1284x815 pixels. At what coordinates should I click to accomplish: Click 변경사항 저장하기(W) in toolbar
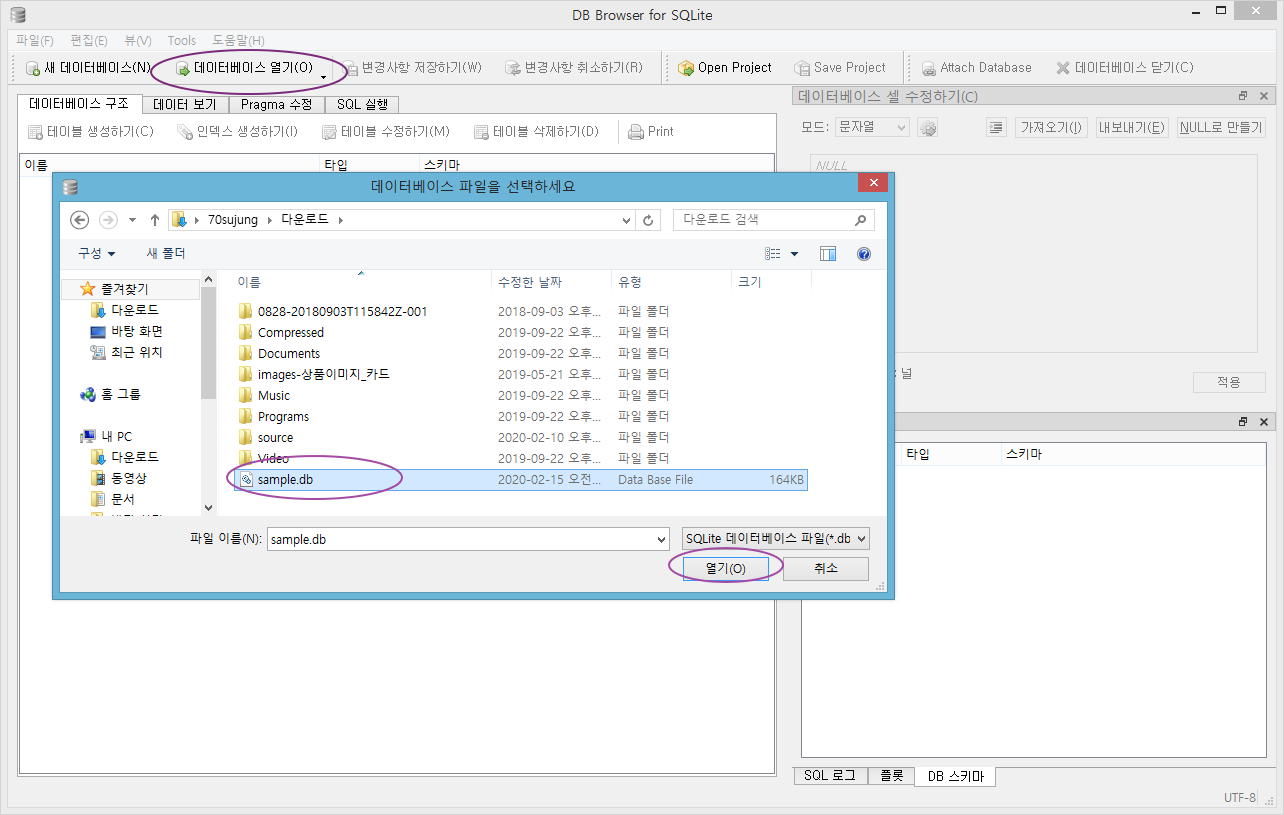(x=413, y=68)
